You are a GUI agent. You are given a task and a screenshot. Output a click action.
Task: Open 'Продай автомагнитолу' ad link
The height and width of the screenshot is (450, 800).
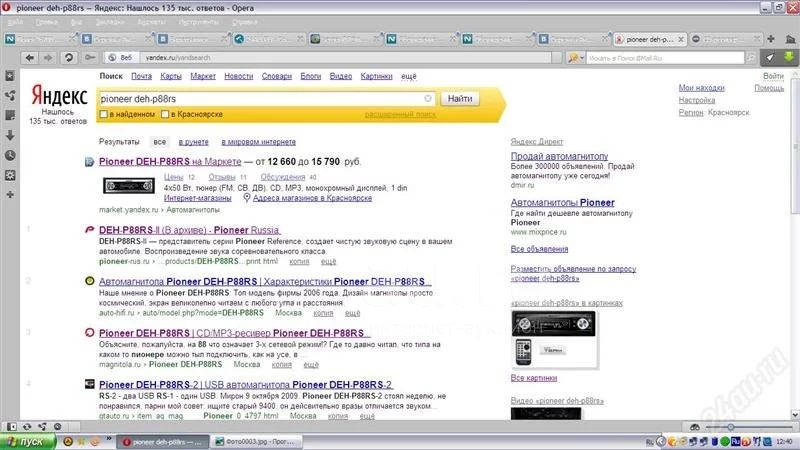(559, 156)
